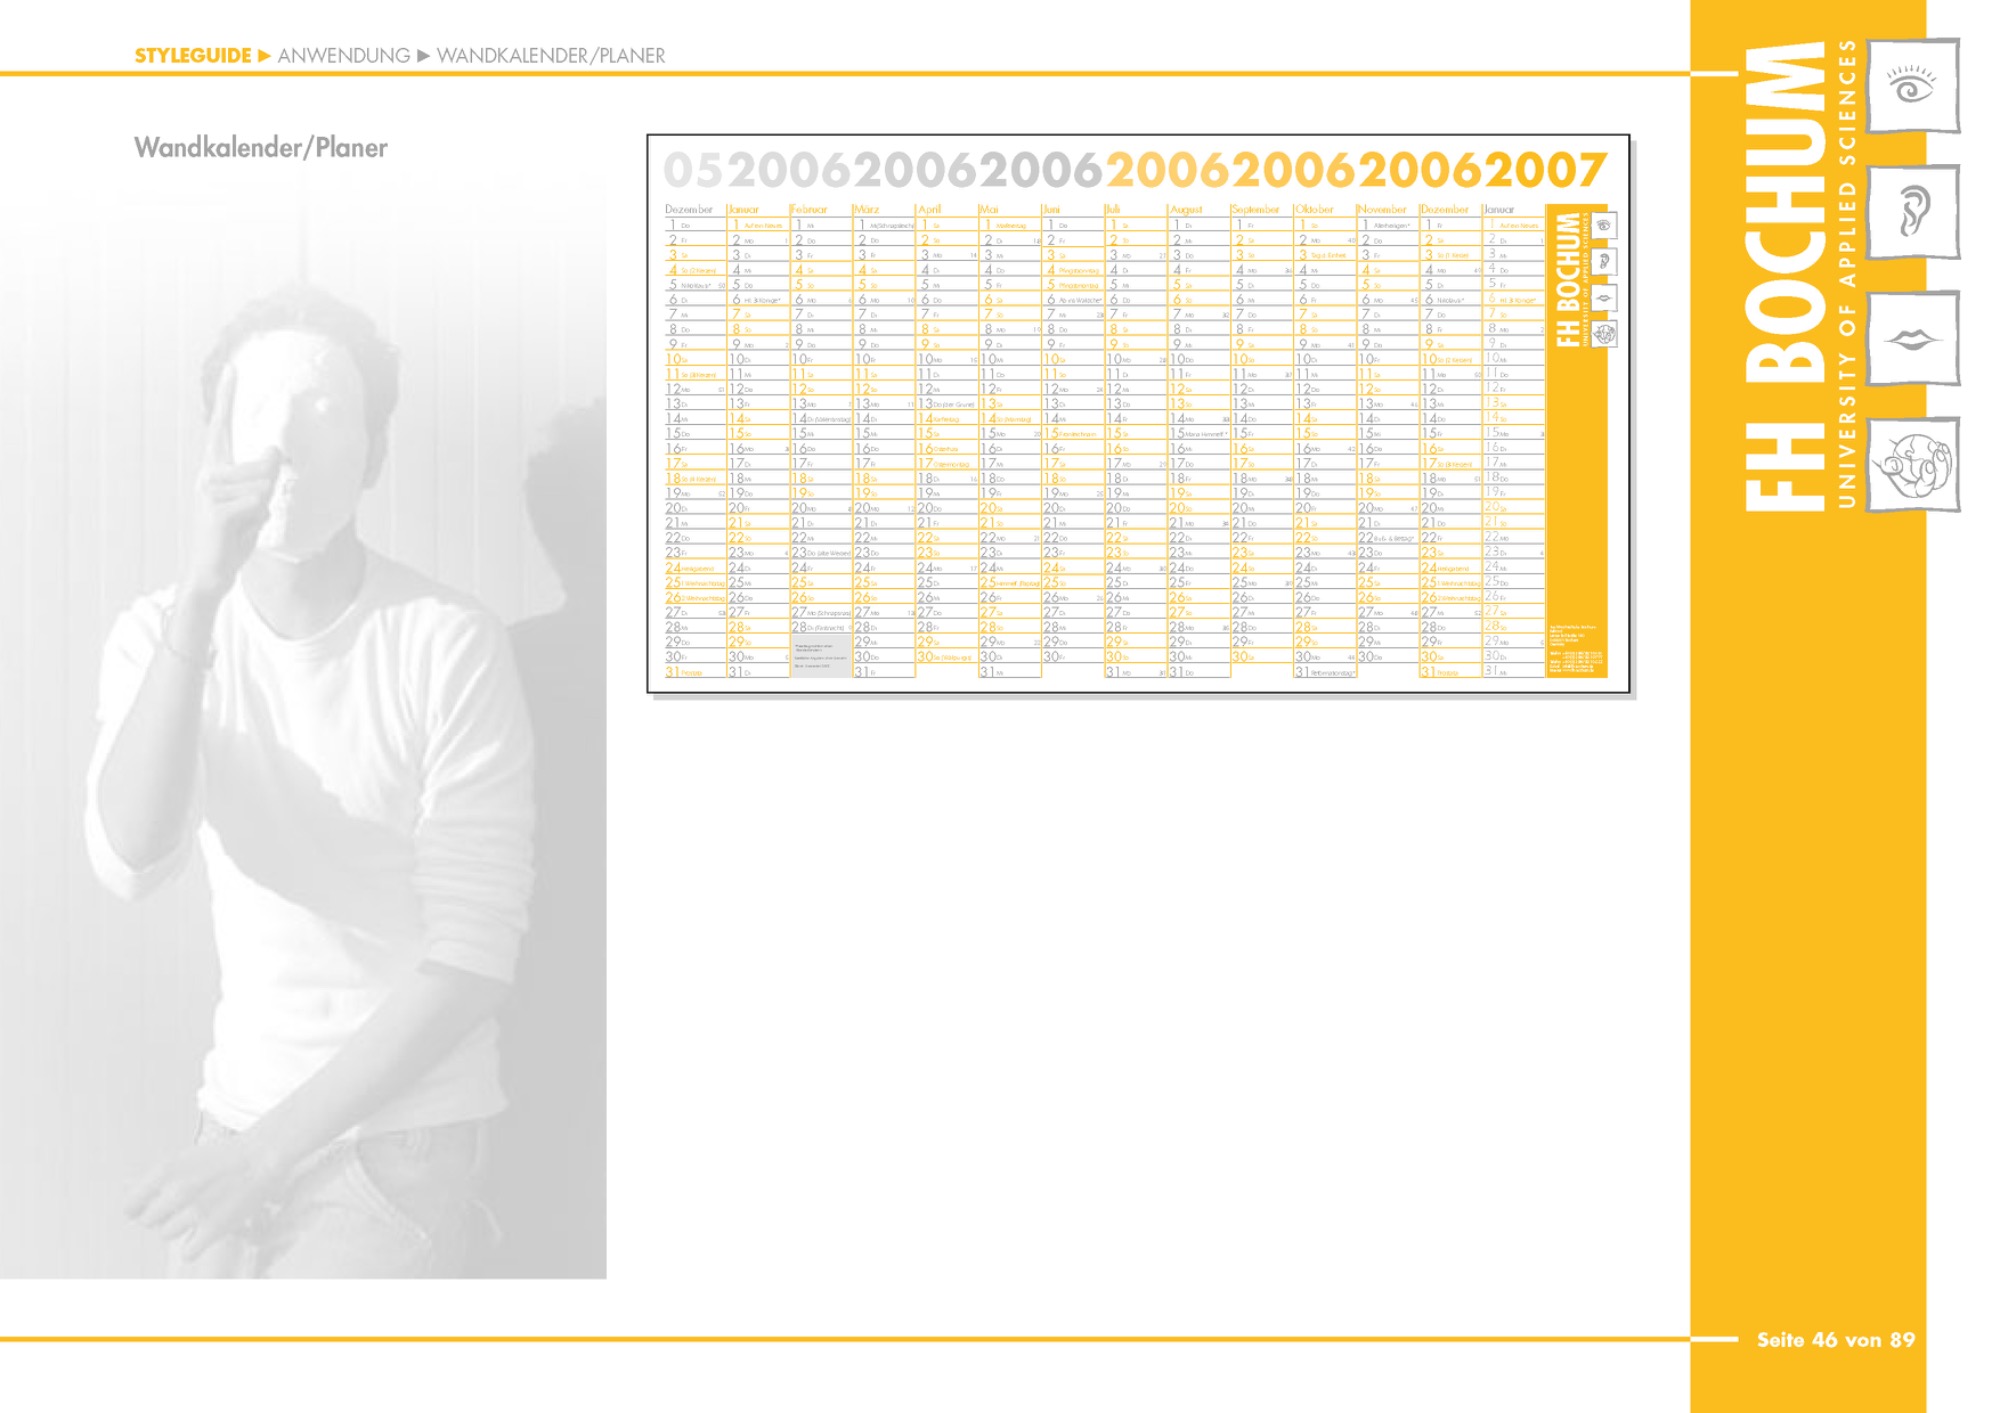Click the large ear icon in sidebar
The image size is (2000, 1413).
click(x=1912, y=212)
